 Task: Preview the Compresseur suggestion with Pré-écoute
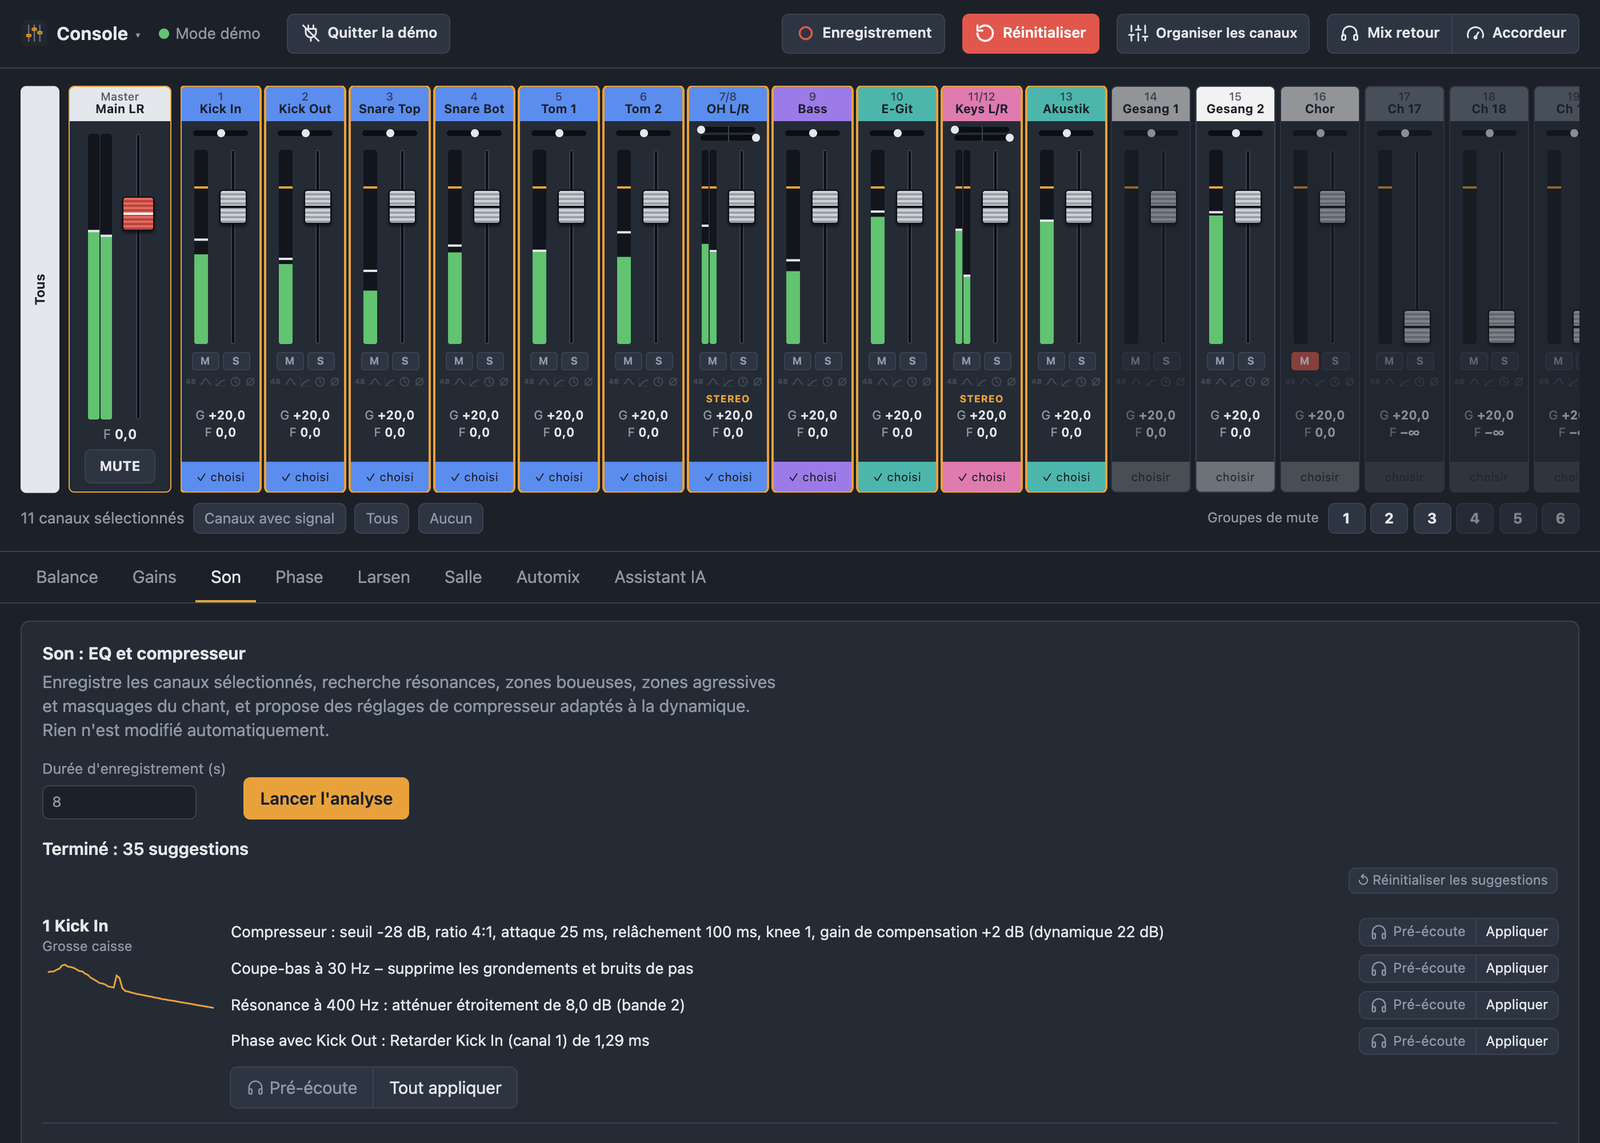pos(1418,932)
